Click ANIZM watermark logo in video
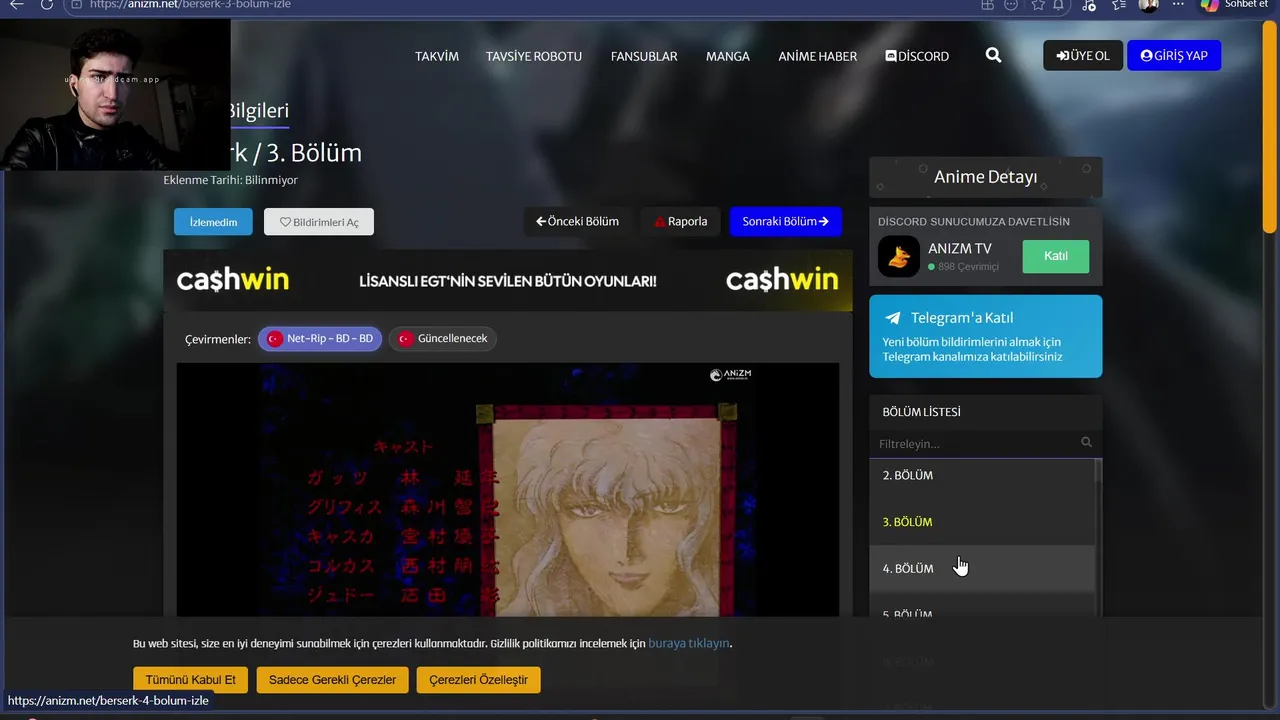Screen dimensions: 1280x720 730,375
